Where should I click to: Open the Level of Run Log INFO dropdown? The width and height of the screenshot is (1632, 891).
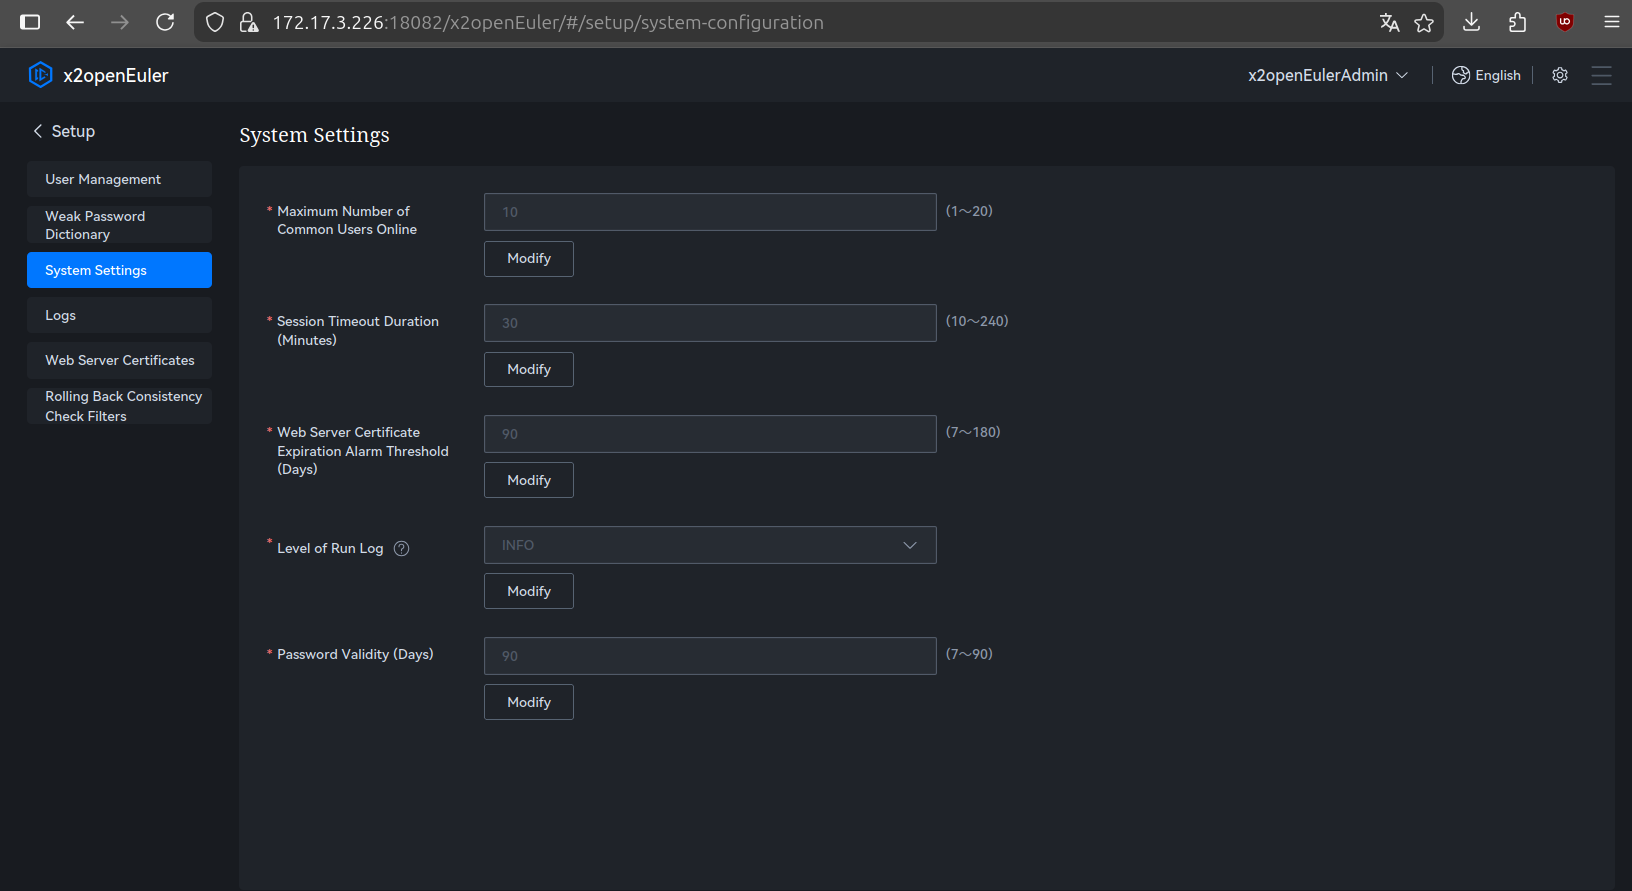709,545
